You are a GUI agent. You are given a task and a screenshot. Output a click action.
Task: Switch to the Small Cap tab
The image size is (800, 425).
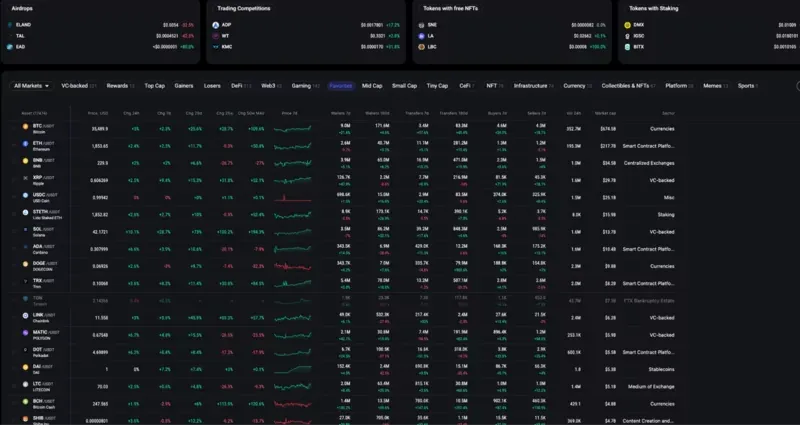[x=405, y=86]
